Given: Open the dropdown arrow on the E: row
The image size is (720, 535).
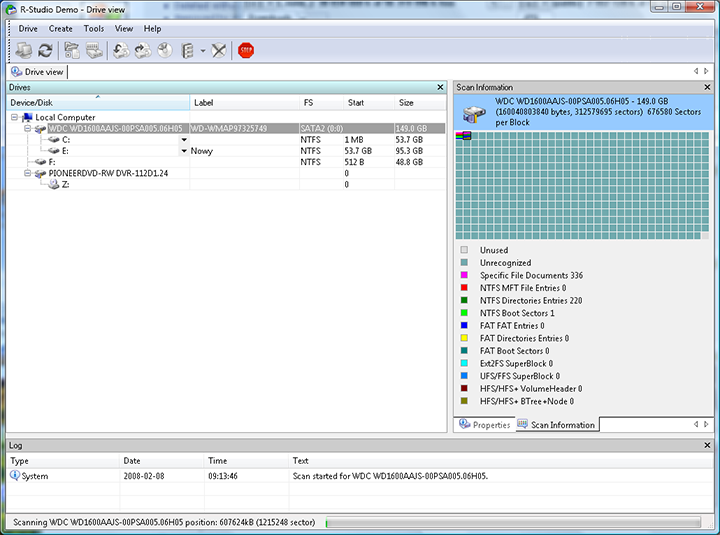Looking at the screenshot, I should 184,151.
